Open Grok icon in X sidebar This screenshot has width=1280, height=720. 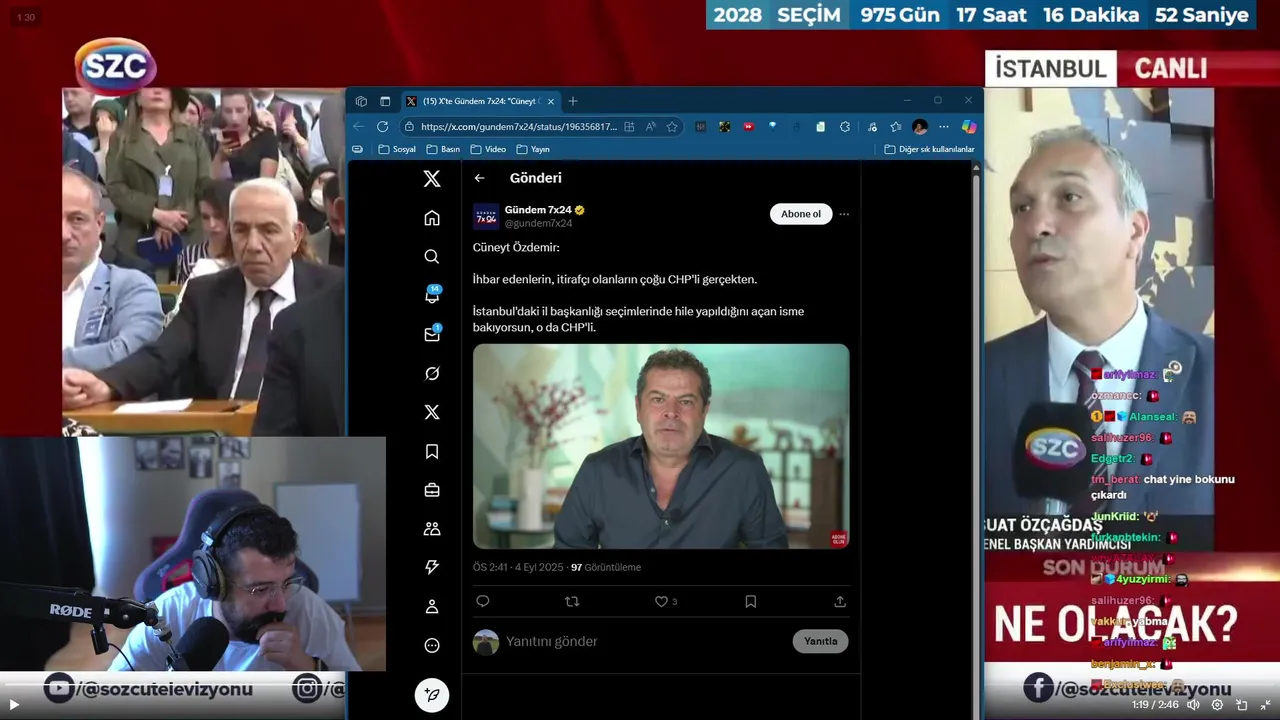(x=432, y=373)
